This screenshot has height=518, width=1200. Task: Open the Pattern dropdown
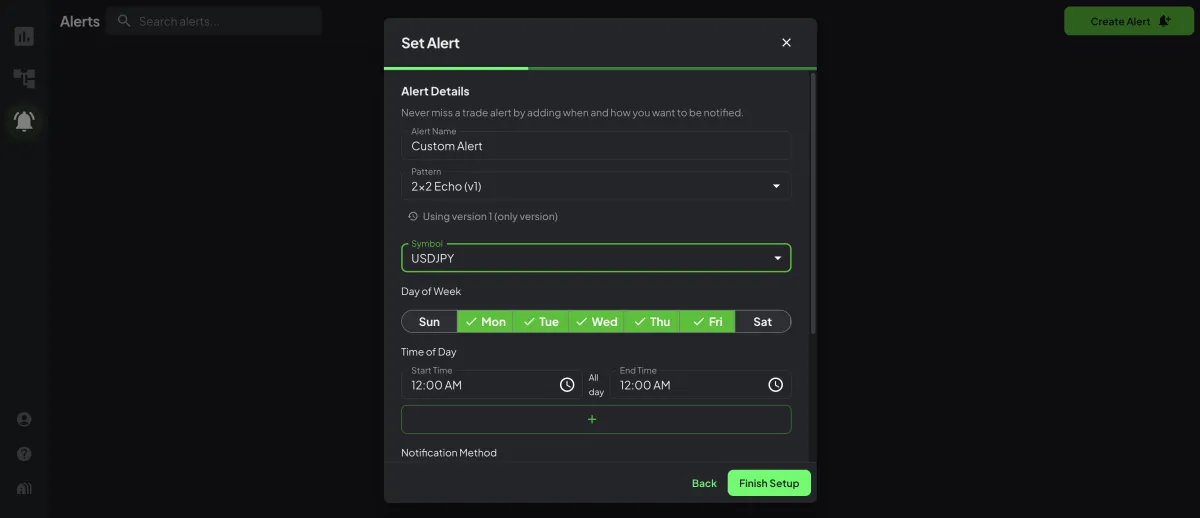tap(595, 186)
